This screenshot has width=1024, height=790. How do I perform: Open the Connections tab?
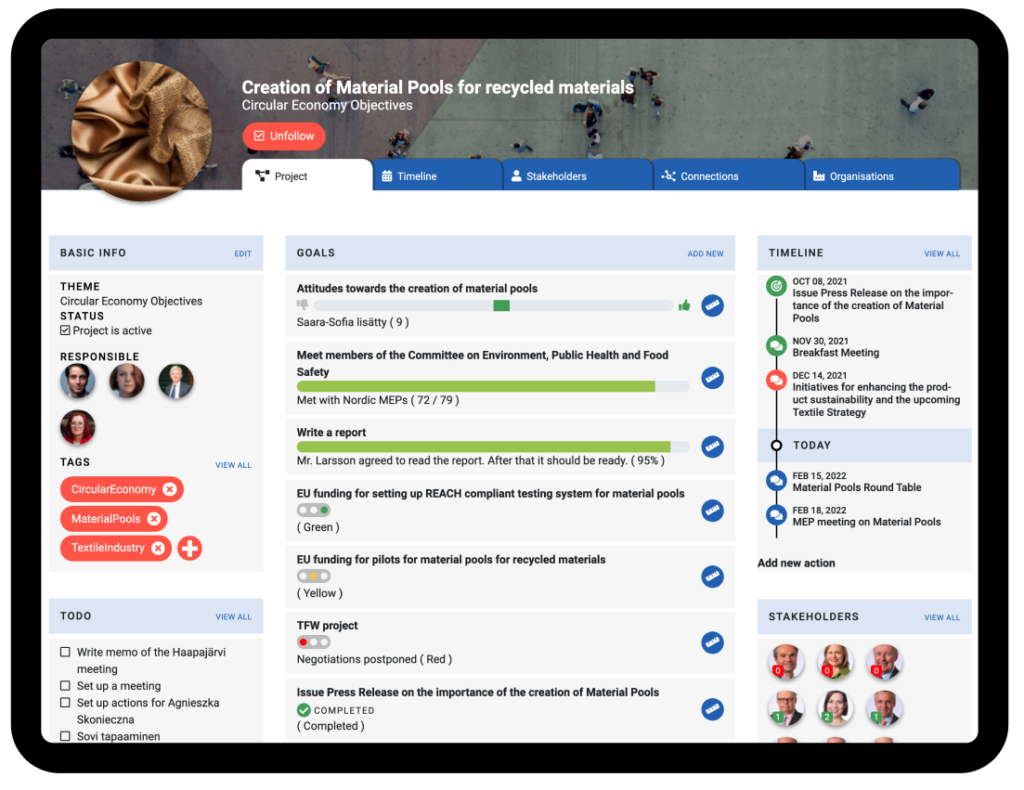click(x=728, y=176)
